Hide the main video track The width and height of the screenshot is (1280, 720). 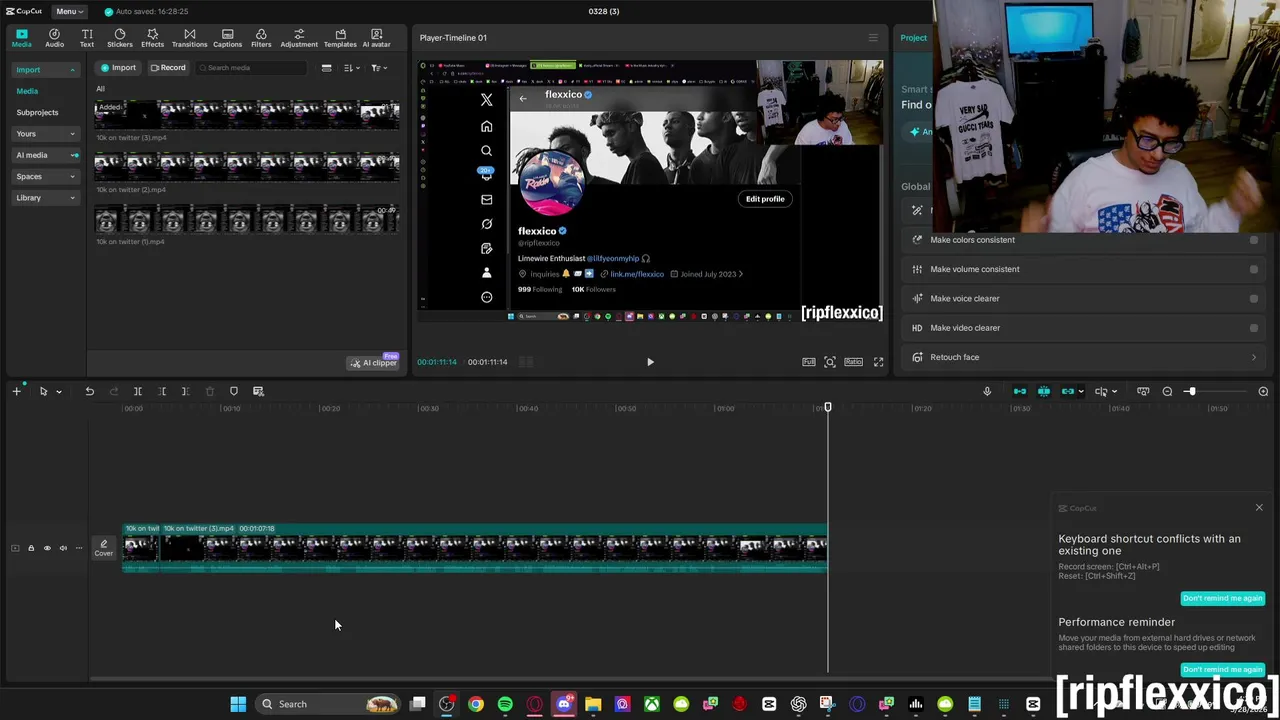[x=47, y=548]
